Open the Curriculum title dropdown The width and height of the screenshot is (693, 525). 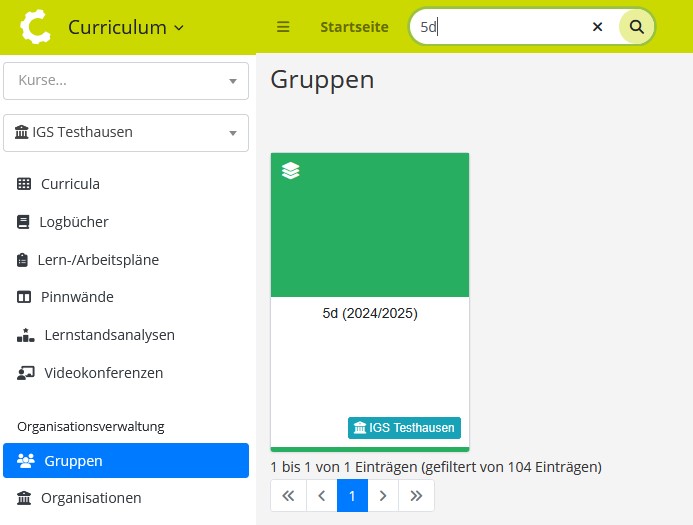click(126, 27)
